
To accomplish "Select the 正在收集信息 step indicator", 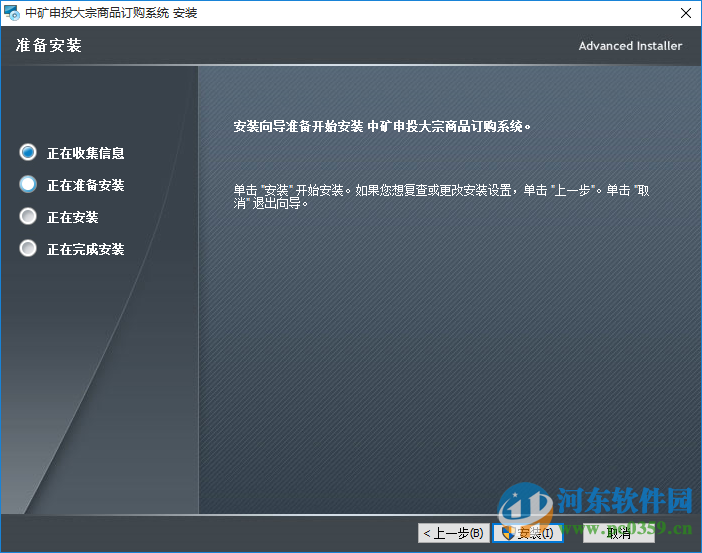I will point(28,152).
